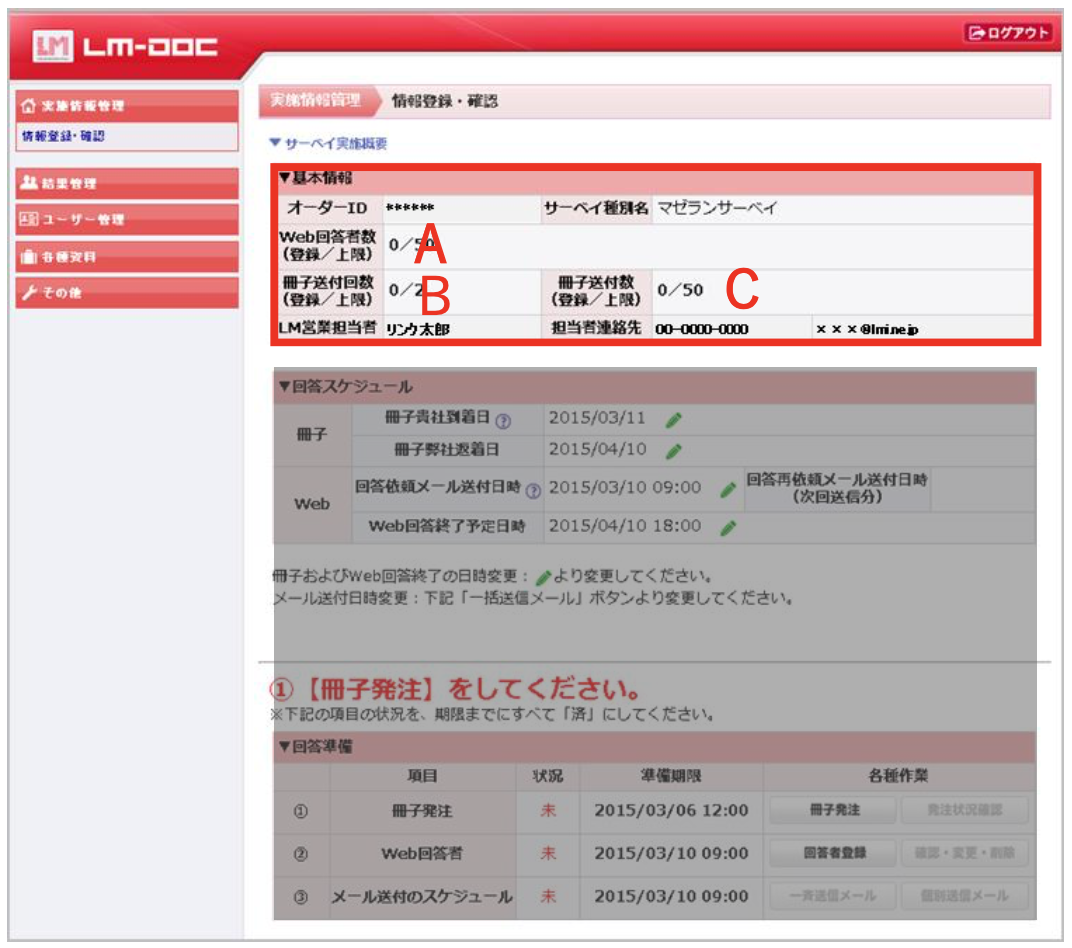The width and height of the screenshot is (1072, 948).
Task: Edit the 冊子弊社返着日 date with pencil icon
Action: click(674, 451)
